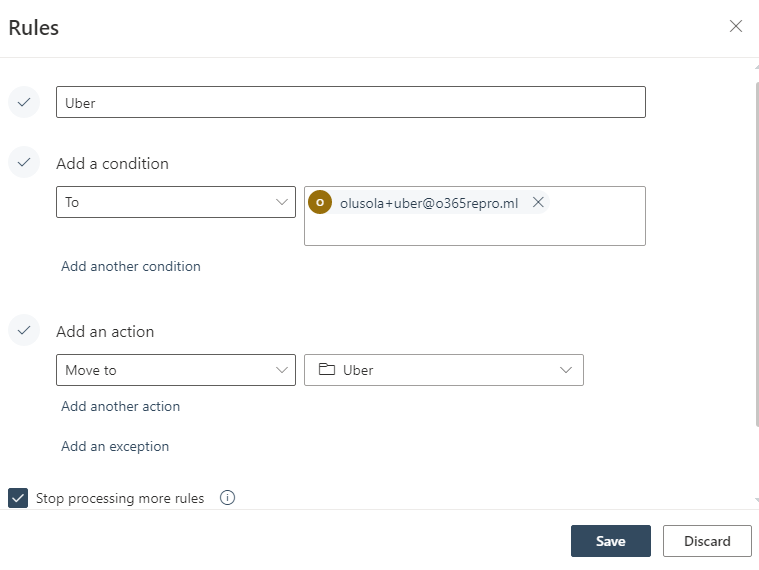This screenshot has width=759, height=570.
Task: Open the Uber folder selection dropdown
Action: coord(443,370)
